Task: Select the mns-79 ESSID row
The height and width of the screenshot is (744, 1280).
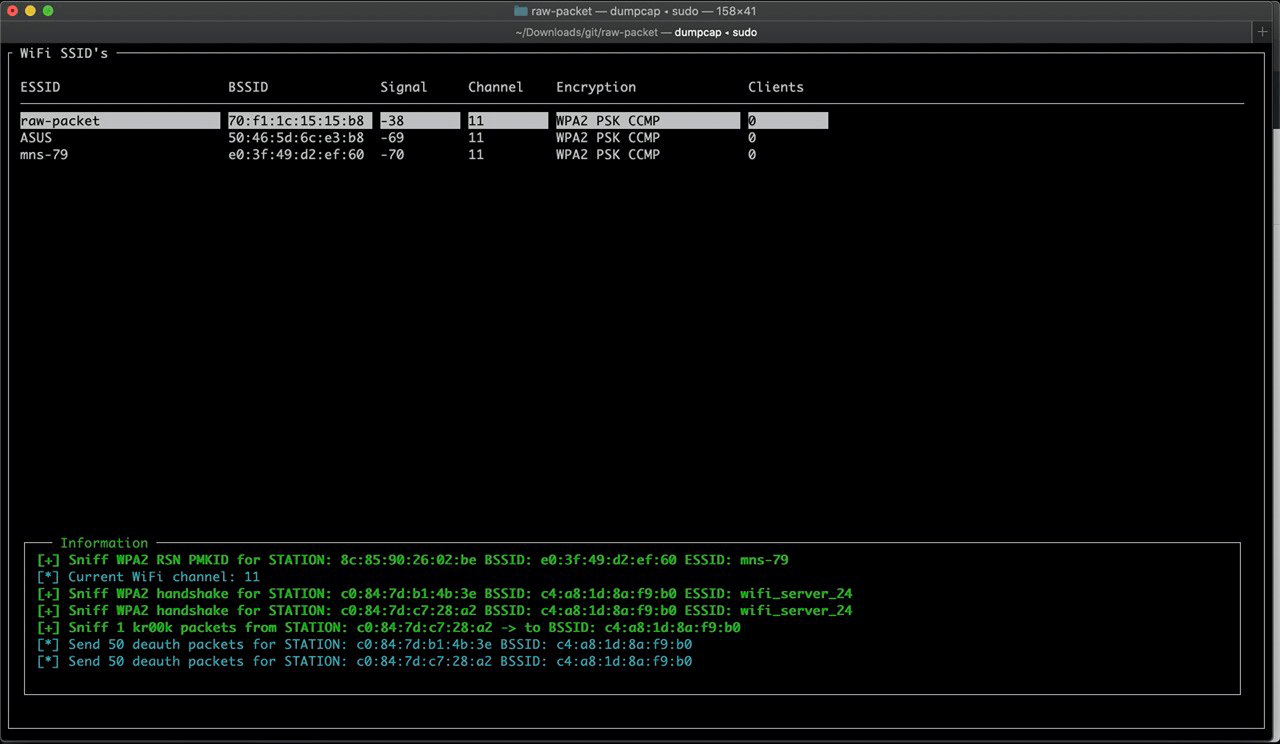Action: tap(390, 155)
